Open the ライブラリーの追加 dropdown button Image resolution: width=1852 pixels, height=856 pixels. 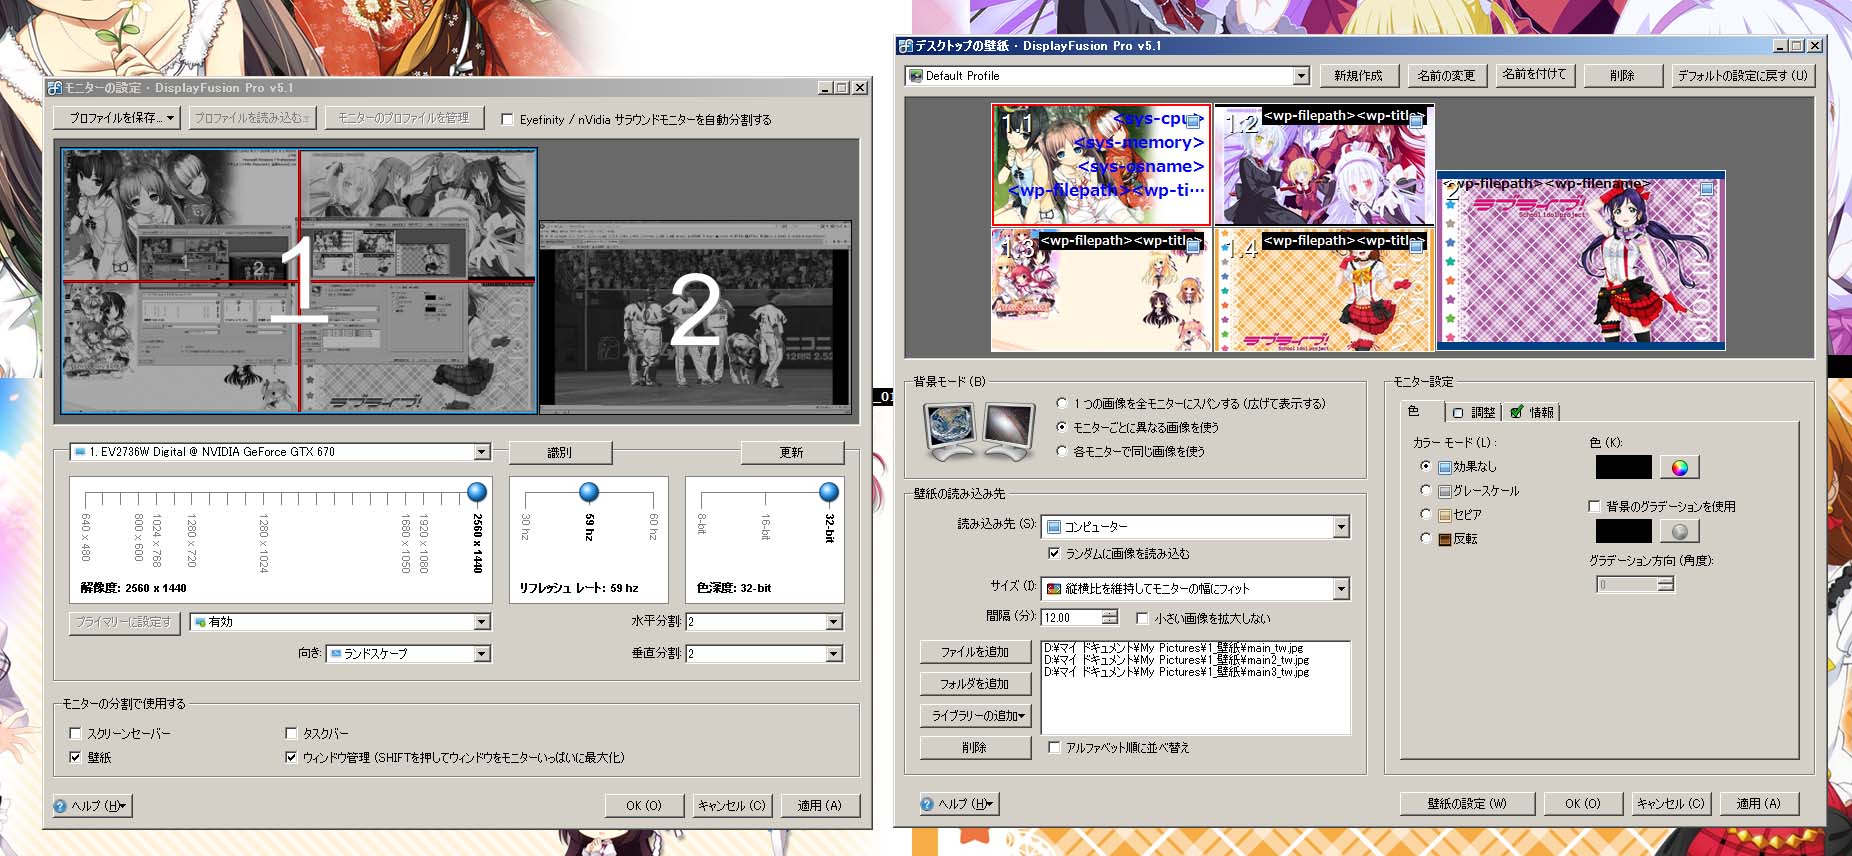[975, 716]
